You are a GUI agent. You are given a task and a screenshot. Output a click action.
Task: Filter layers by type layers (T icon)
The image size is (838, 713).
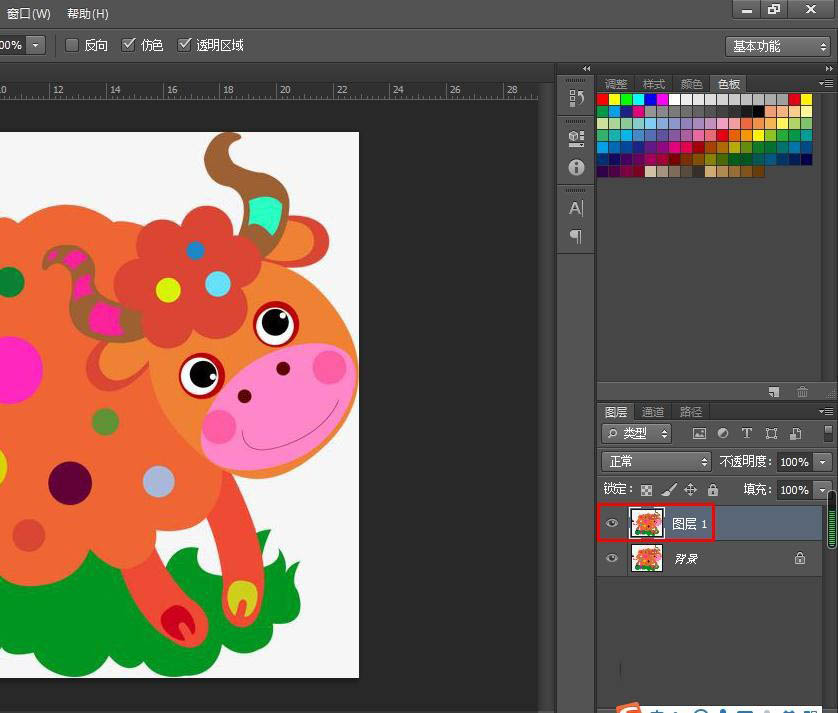(746, 434)
